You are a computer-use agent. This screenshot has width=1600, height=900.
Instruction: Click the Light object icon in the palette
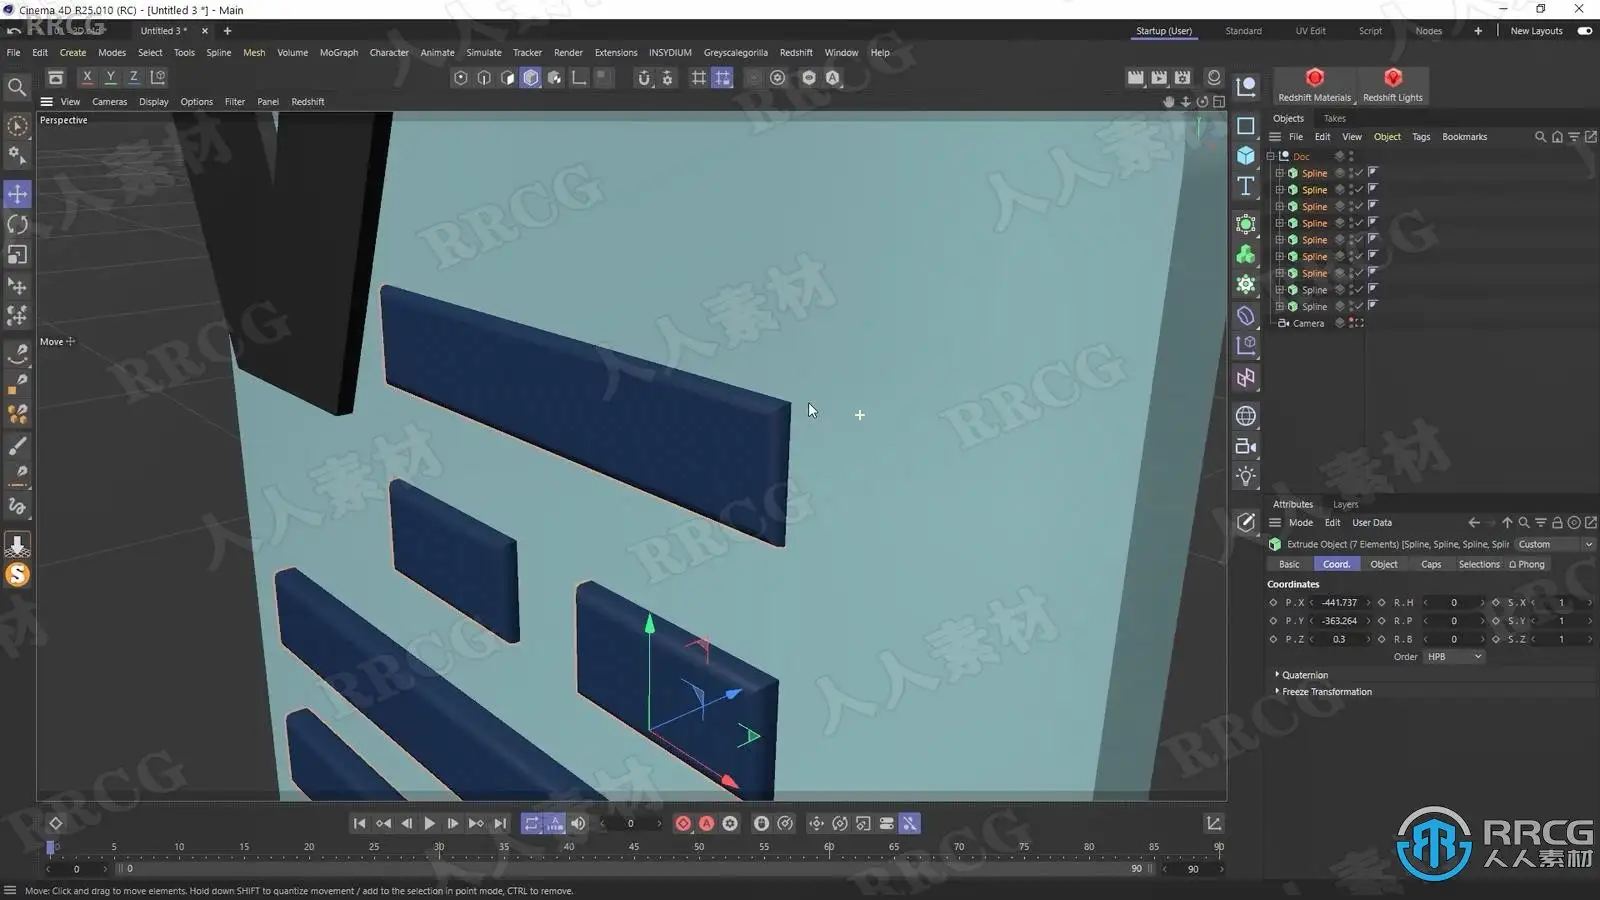[x=1246, y=476]
